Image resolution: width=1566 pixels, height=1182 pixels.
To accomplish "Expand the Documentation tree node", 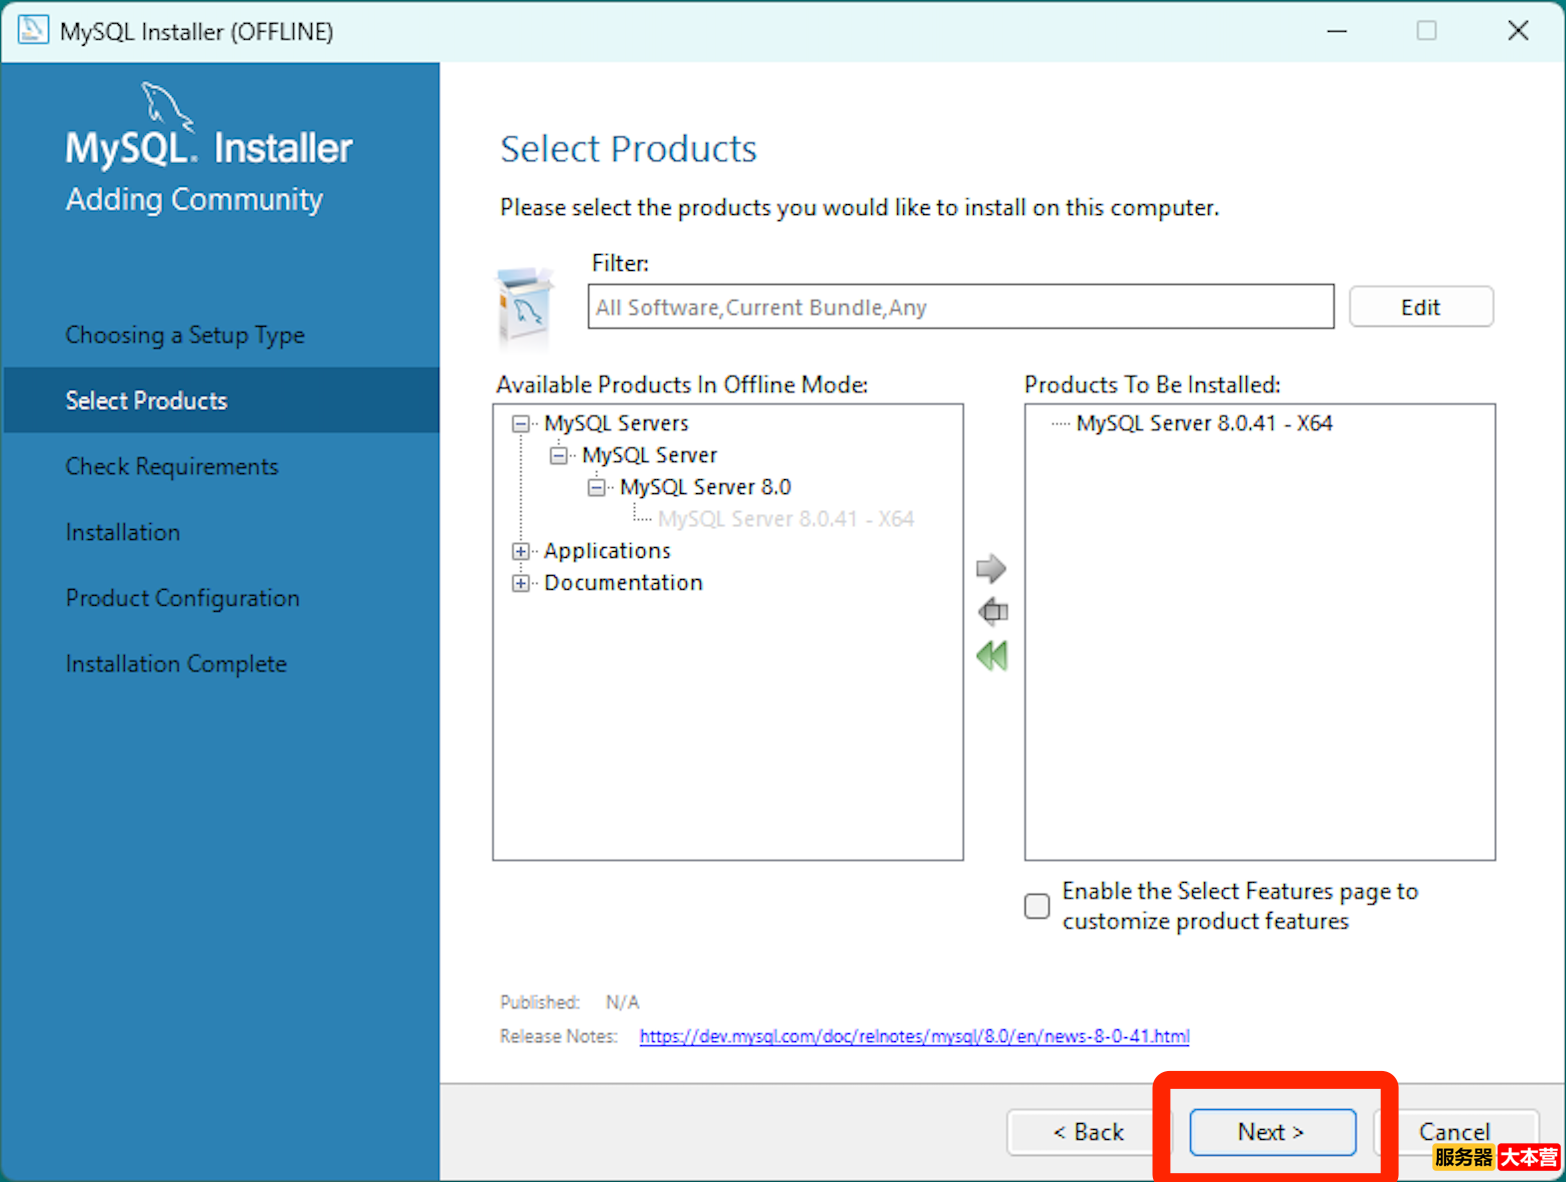I will (520, 583).
